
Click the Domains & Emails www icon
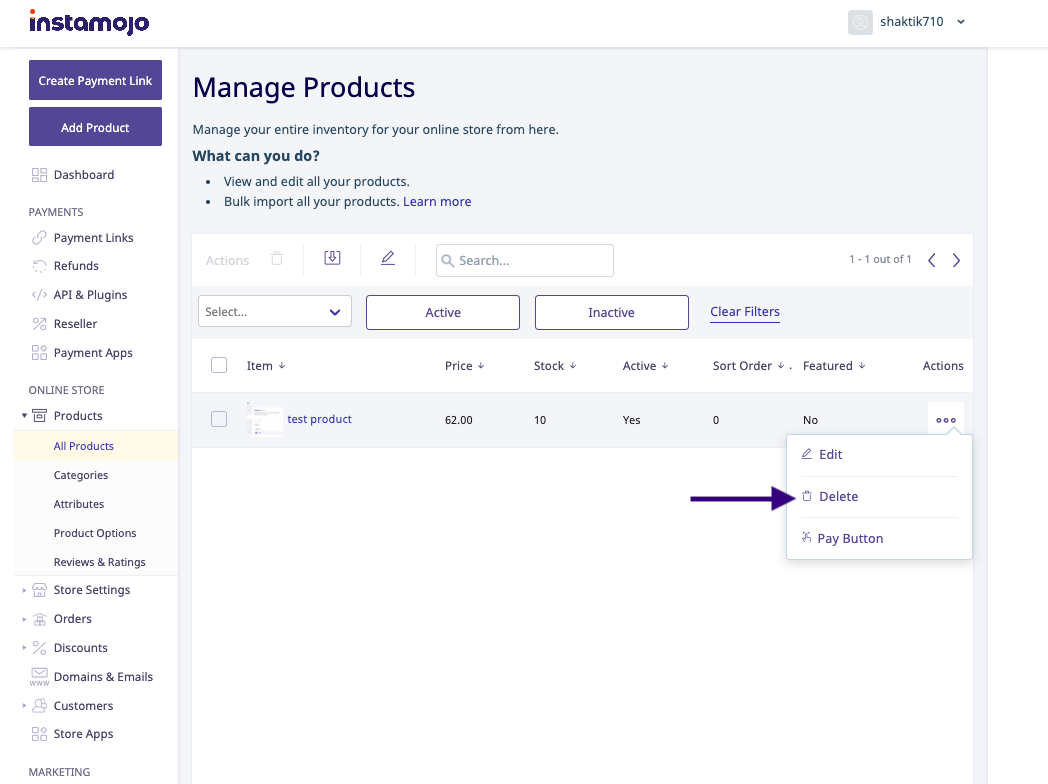39,676
